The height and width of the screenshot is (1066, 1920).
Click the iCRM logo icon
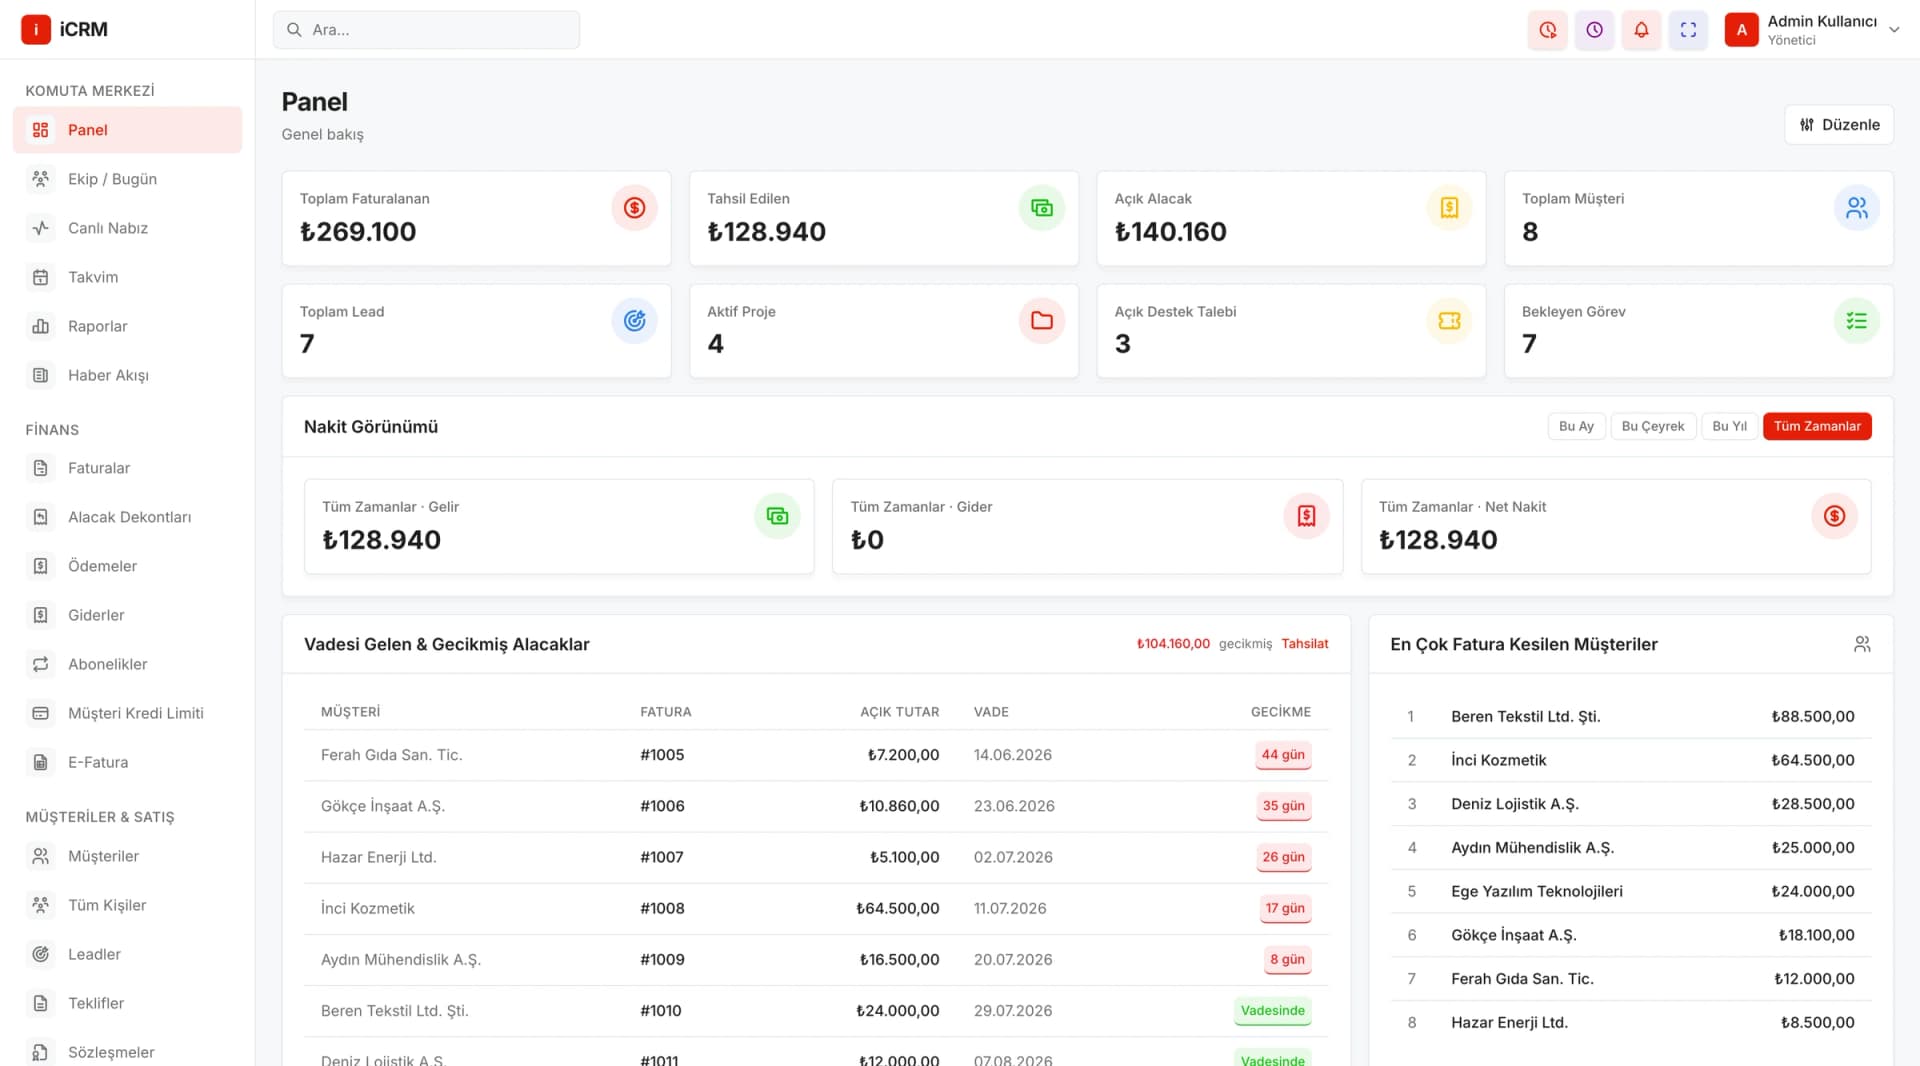pos(36,29)
